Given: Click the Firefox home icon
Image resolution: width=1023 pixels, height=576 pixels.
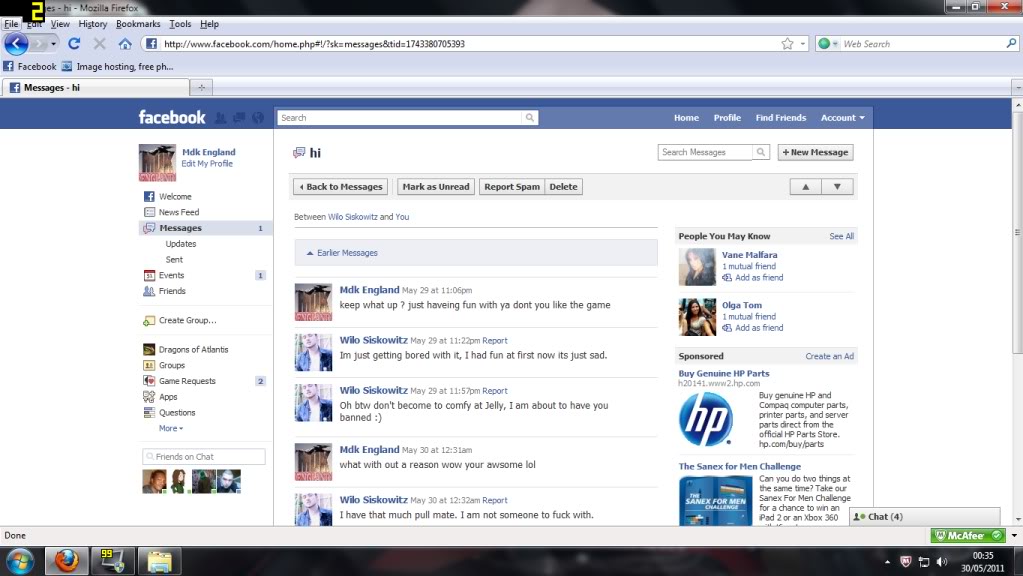Looking at the screenshot, I should click(x=125, y=44).
